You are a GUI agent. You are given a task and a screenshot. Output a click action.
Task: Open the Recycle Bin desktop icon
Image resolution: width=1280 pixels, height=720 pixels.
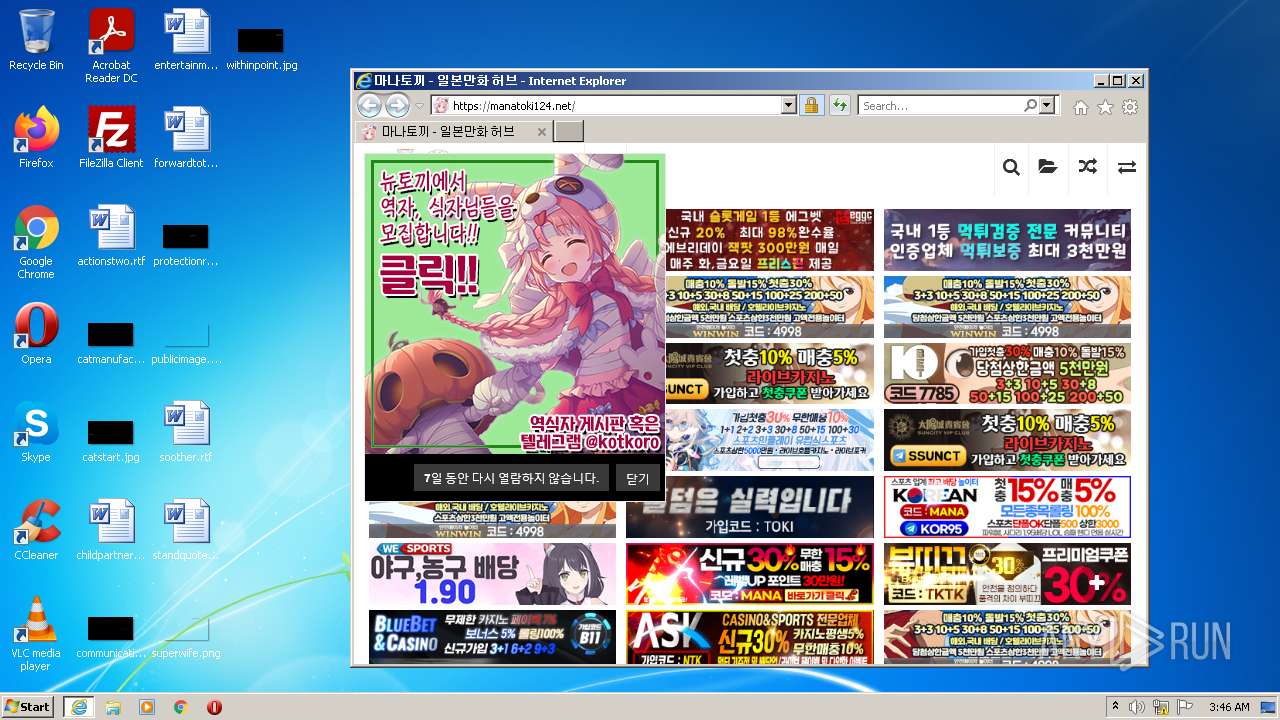36,40
